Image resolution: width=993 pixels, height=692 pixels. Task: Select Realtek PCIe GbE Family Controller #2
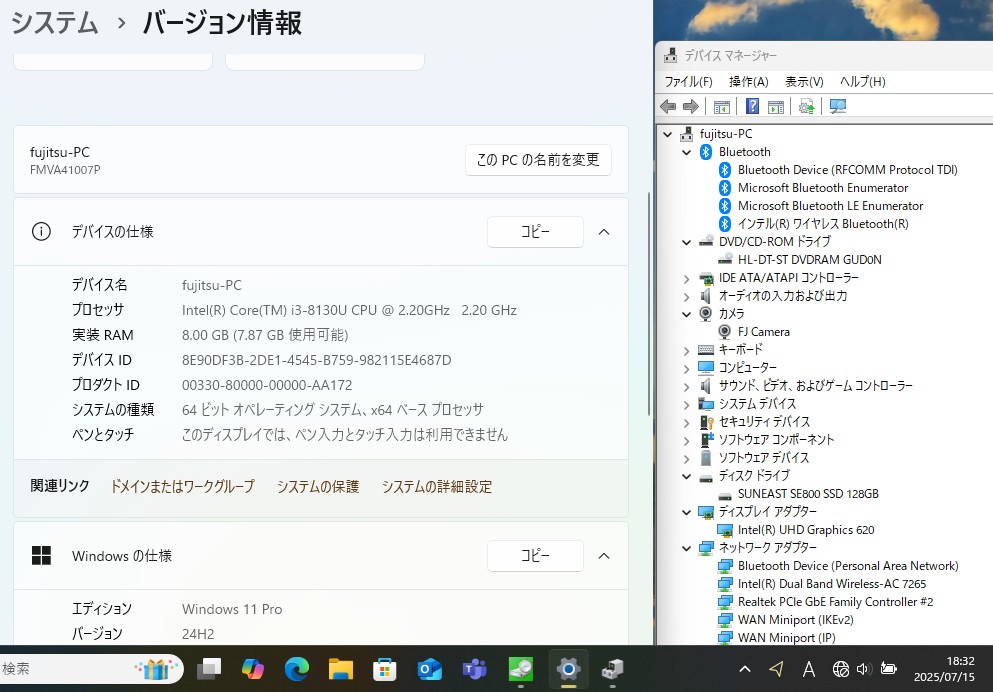click(835, 602)
